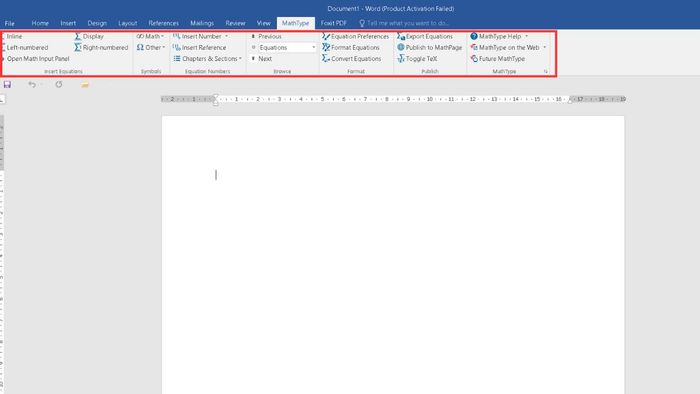Open Math Input Panel
The height and width of the screenshot is (394, 700).
(36, 58)
